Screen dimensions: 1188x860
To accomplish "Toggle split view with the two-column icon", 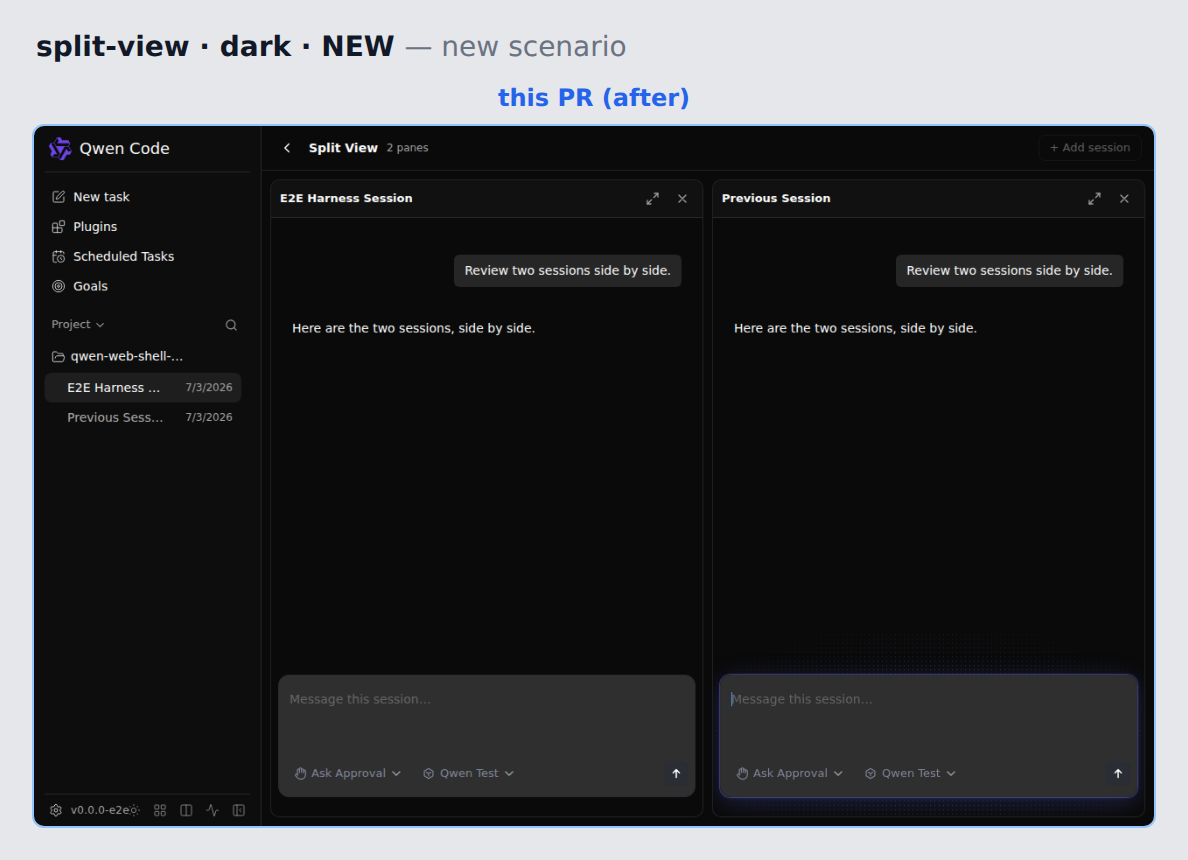I will (186, 810).
